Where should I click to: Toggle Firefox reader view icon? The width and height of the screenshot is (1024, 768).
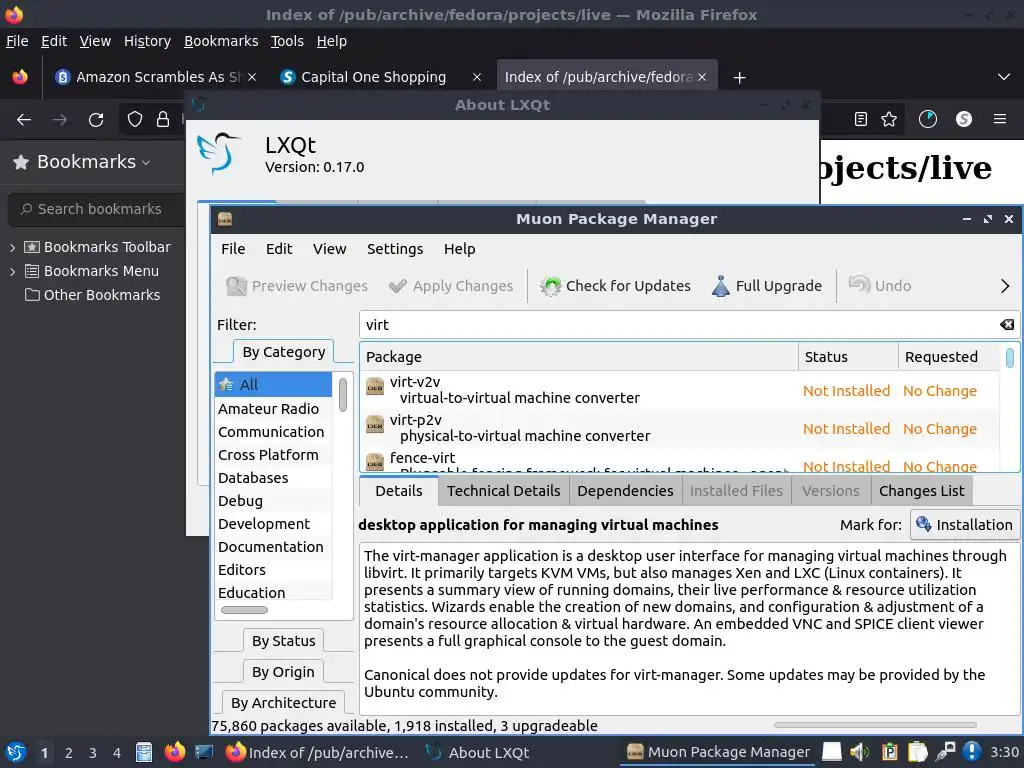coord(861,119)
